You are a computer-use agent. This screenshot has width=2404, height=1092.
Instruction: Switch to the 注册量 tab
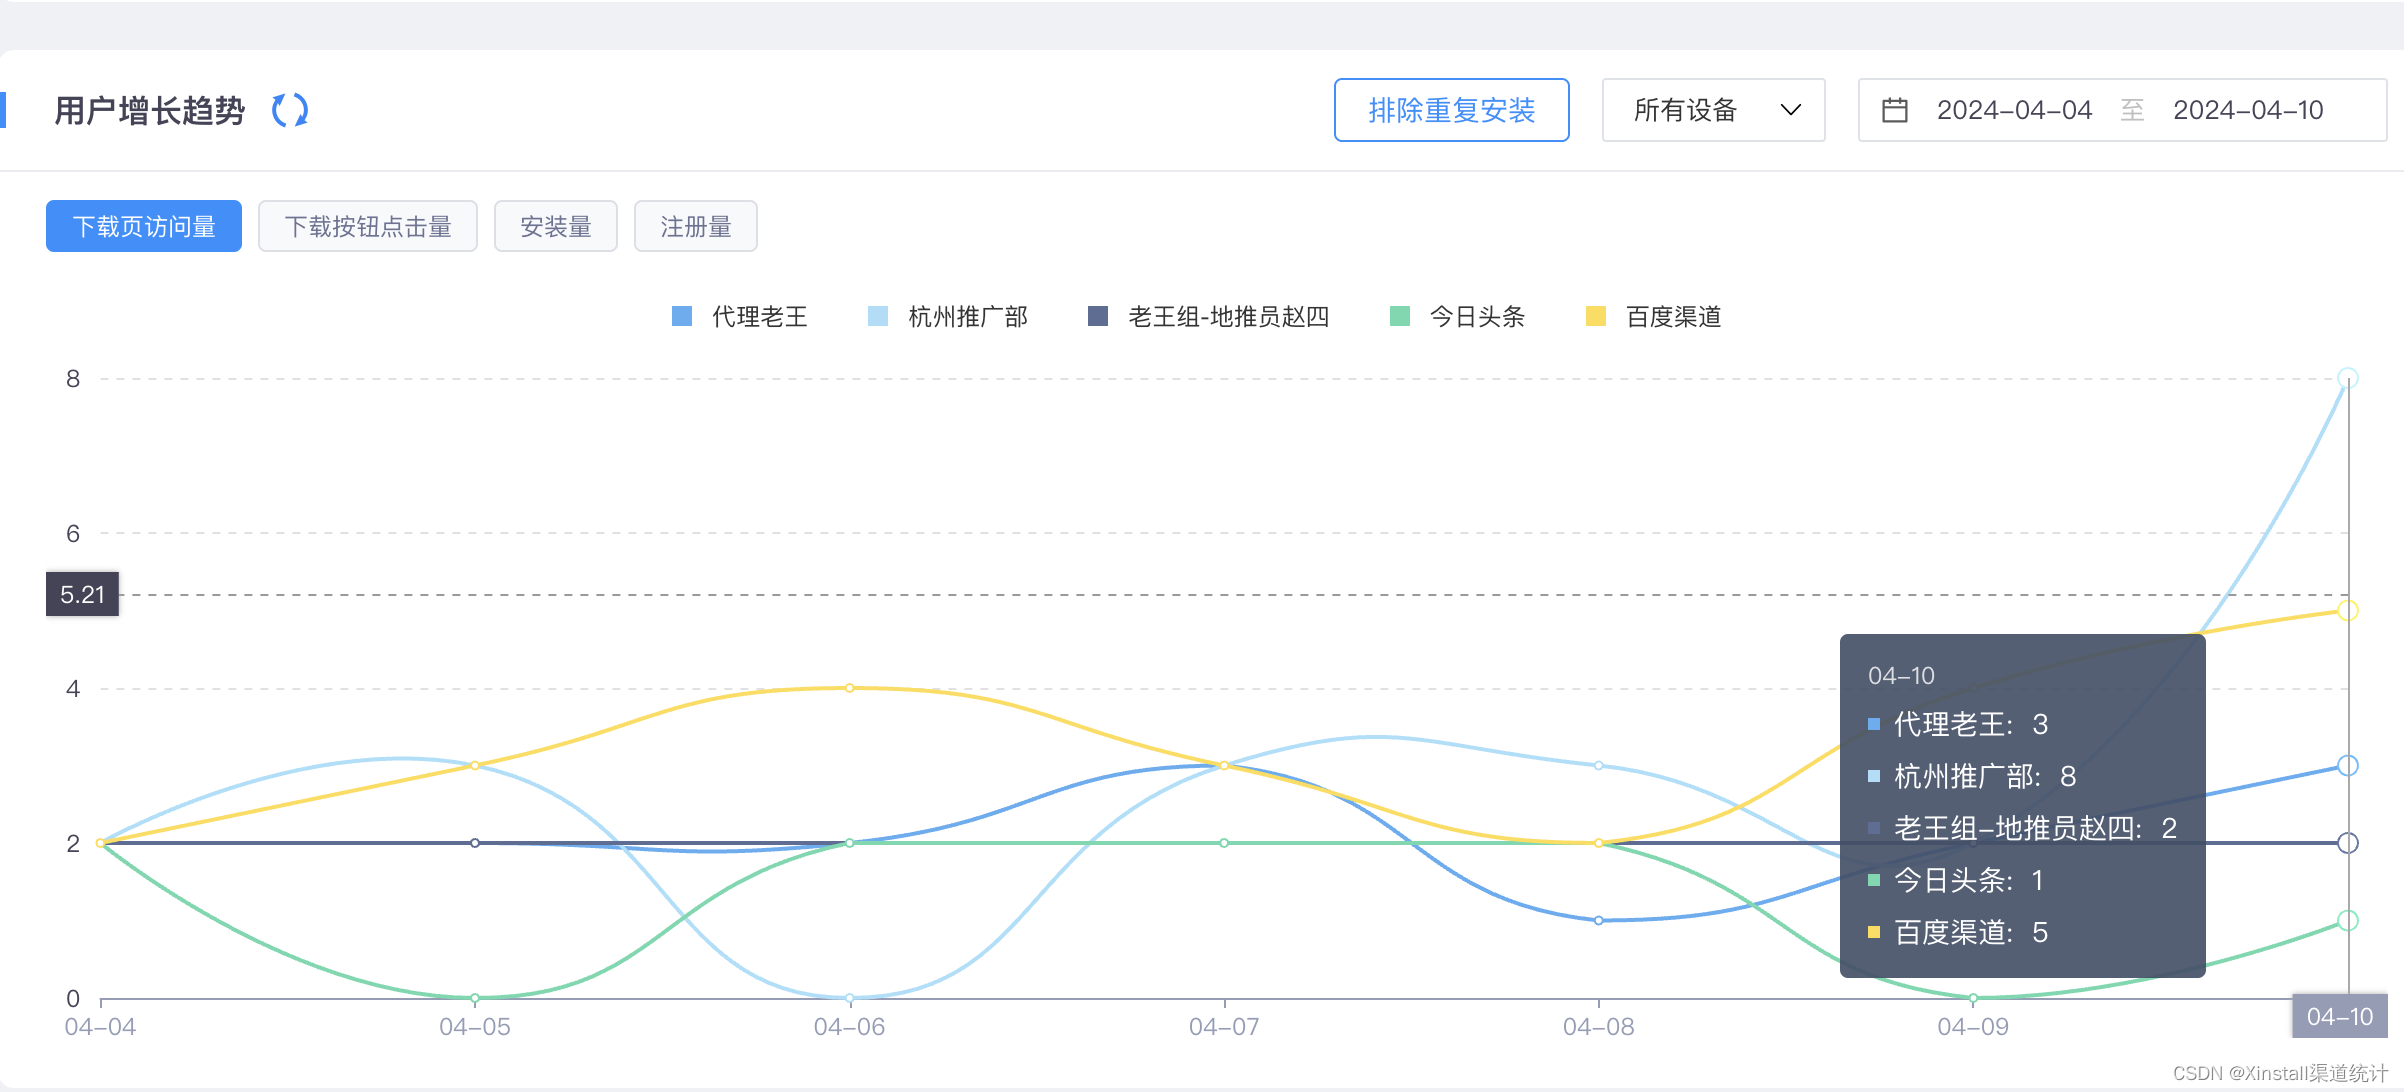(x=696, y=226)
